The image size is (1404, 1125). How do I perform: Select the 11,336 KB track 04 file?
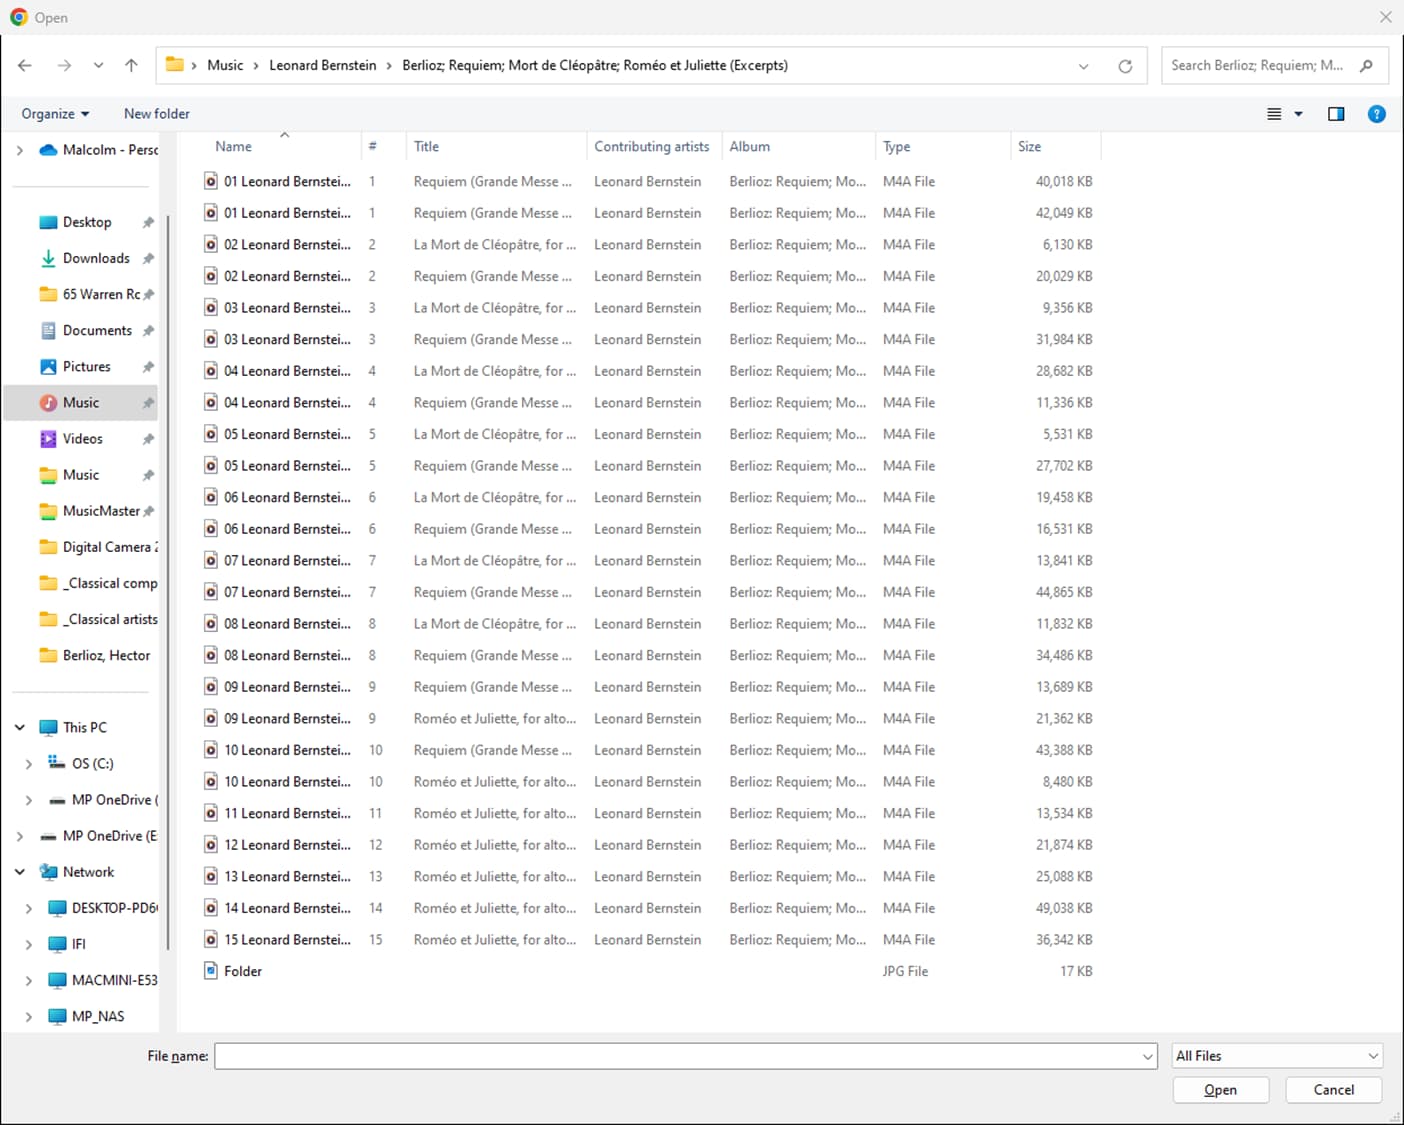[648, 402]
